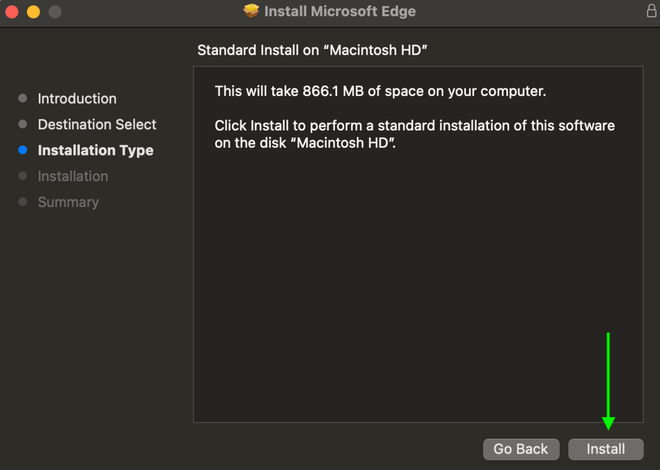Click the dim dot beside Summary
660x470 pixels.
point(23,202)
